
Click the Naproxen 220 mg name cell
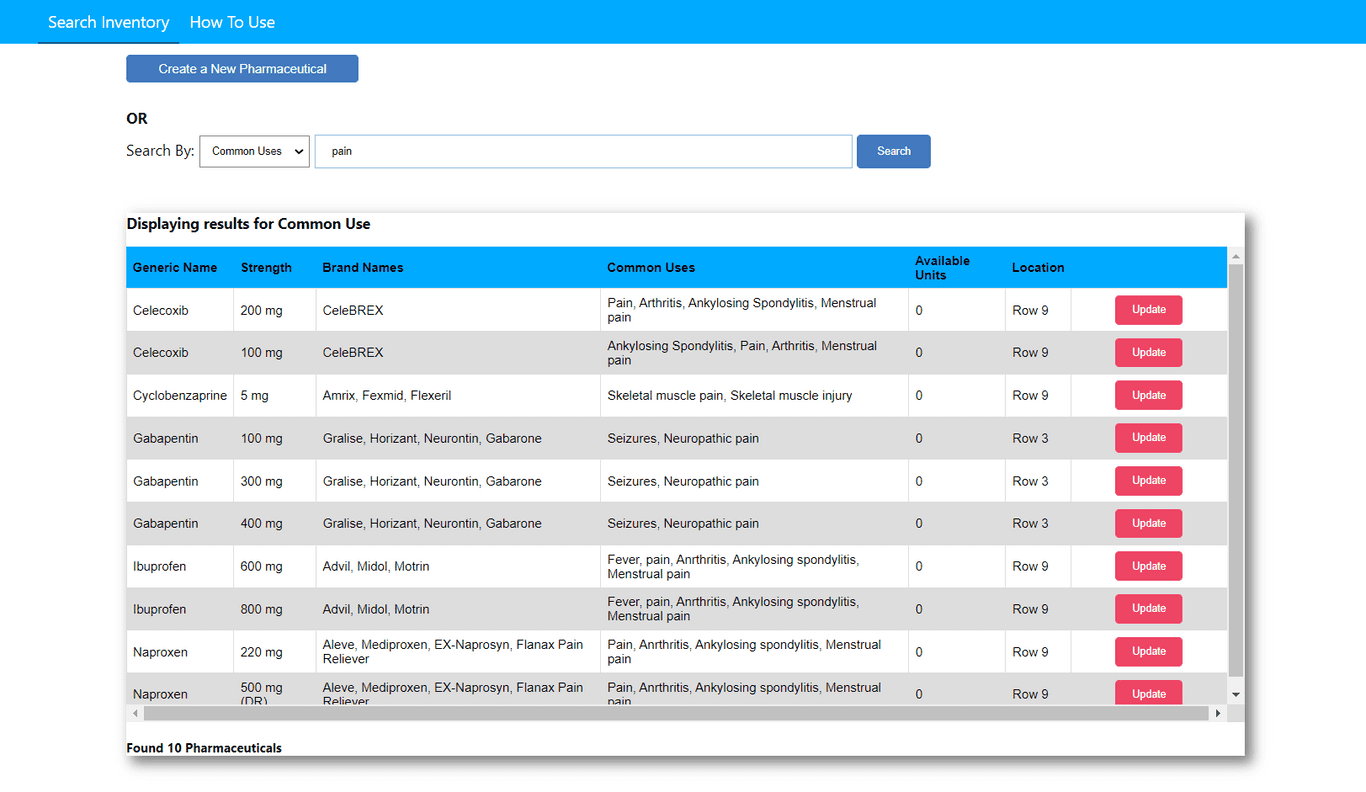(180, 652)
